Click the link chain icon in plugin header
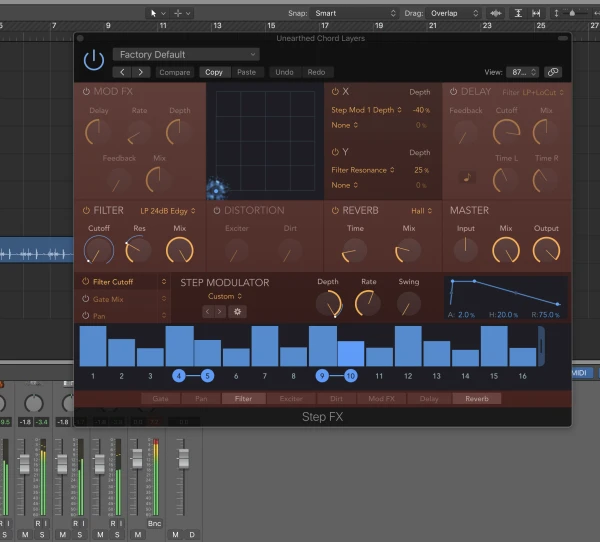 [553, 72]
